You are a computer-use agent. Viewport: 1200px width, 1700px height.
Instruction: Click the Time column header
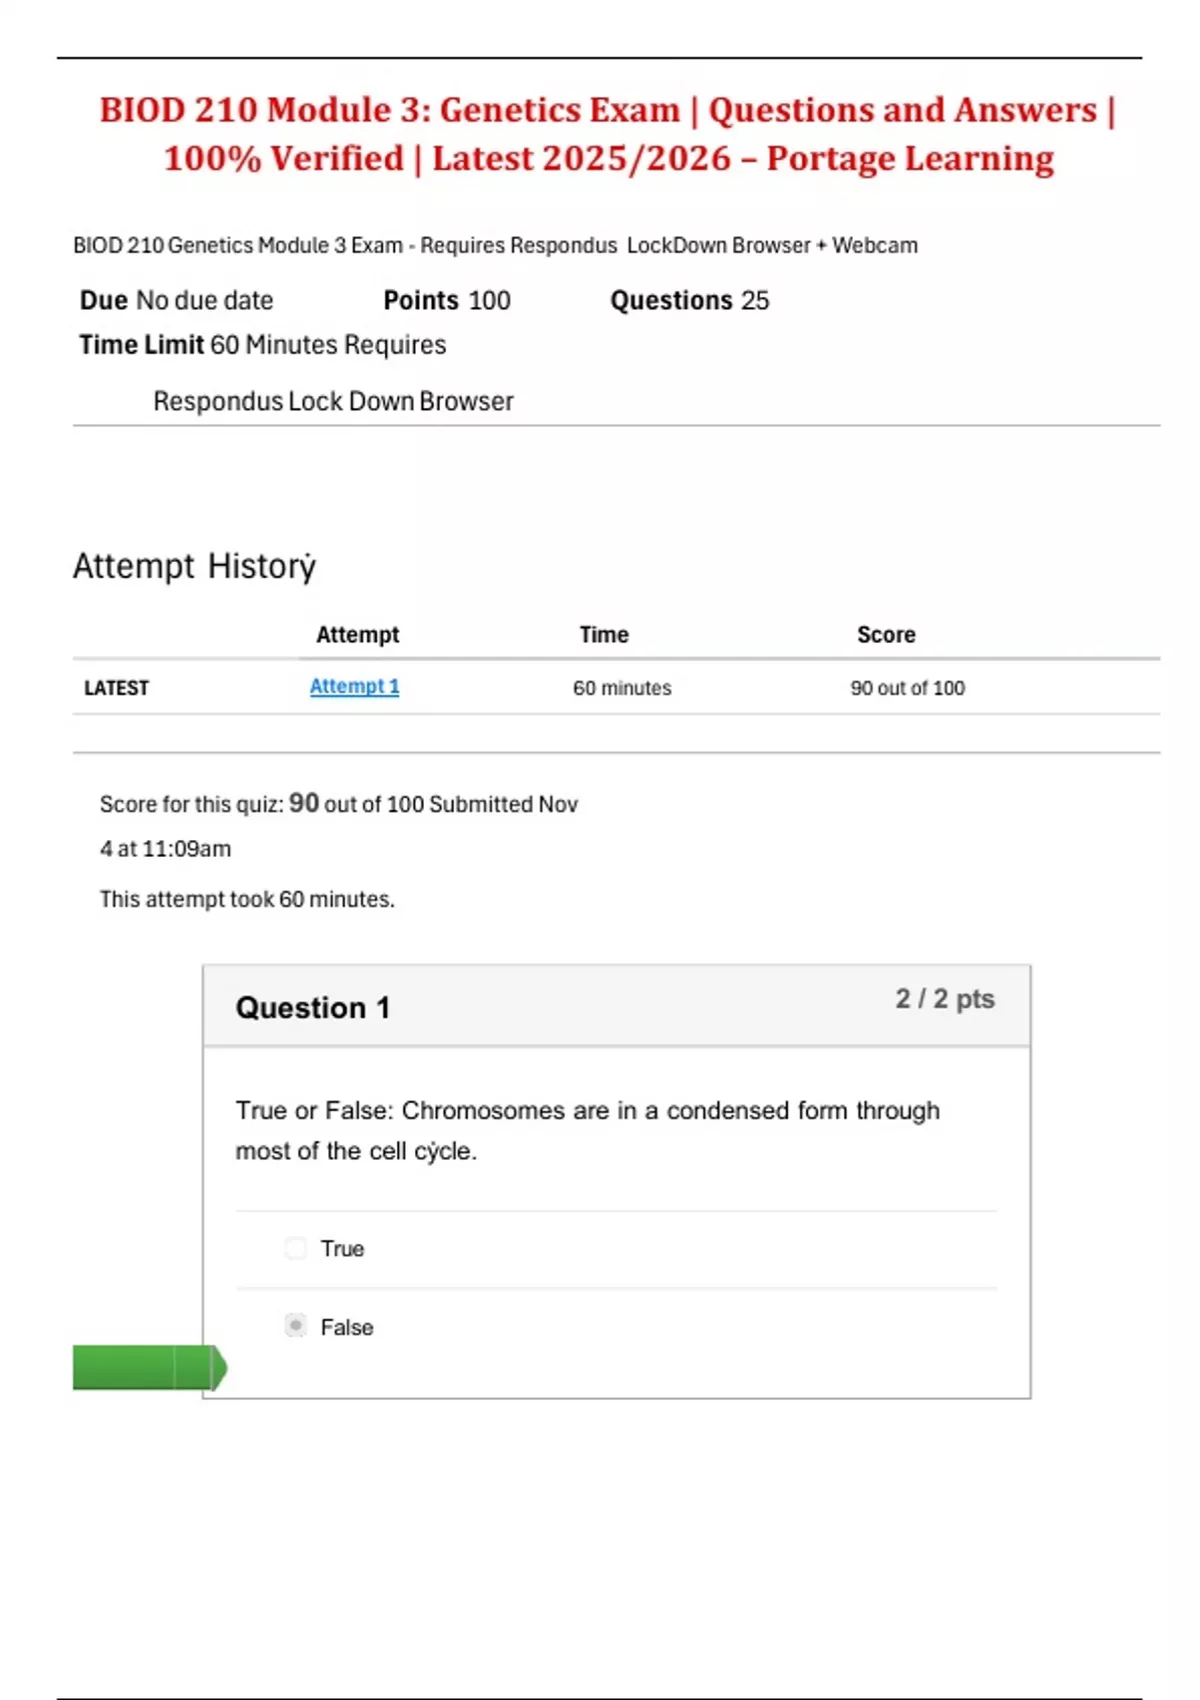604,635
